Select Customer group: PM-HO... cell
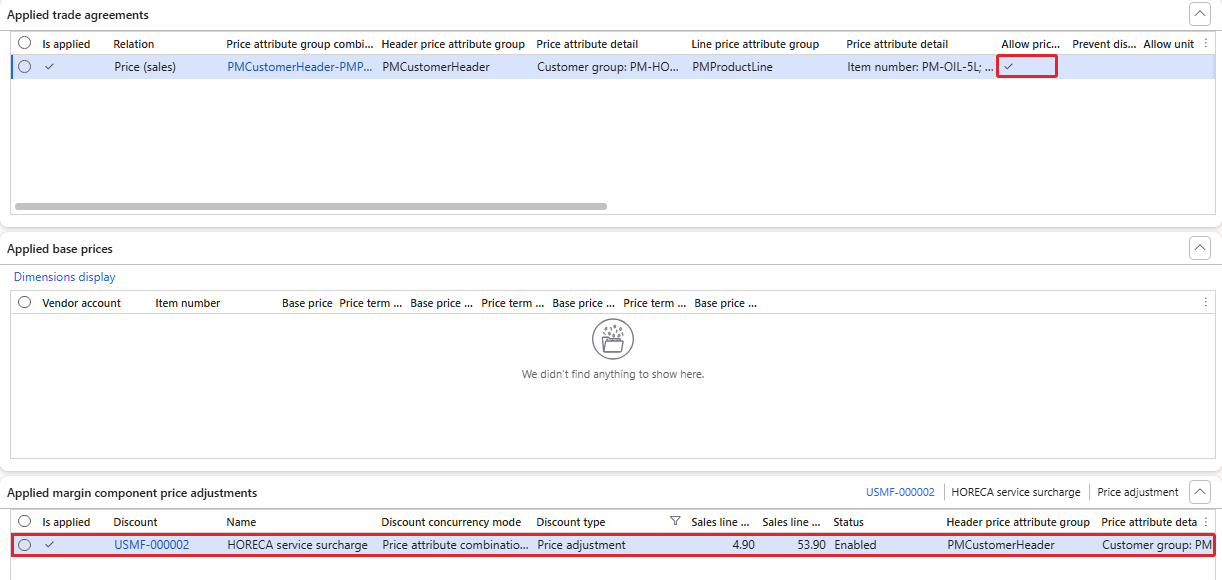Viewport: 1222px width, 580px height. [608, 67]
